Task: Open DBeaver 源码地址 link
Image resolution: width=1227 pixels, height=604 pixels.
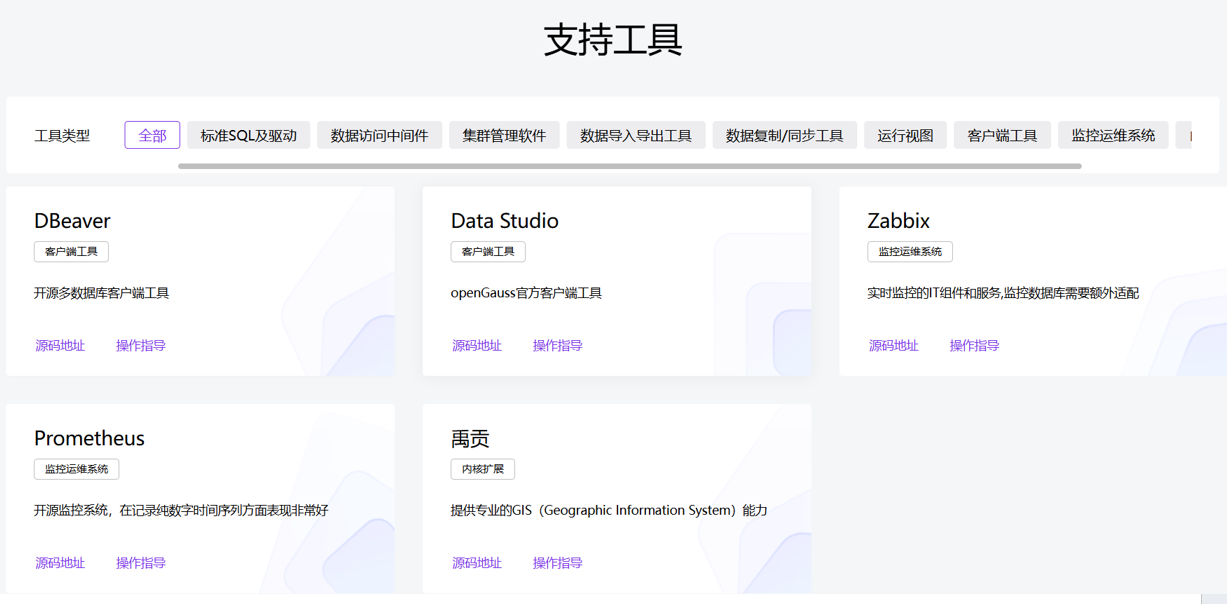Action: coord(60,346)
